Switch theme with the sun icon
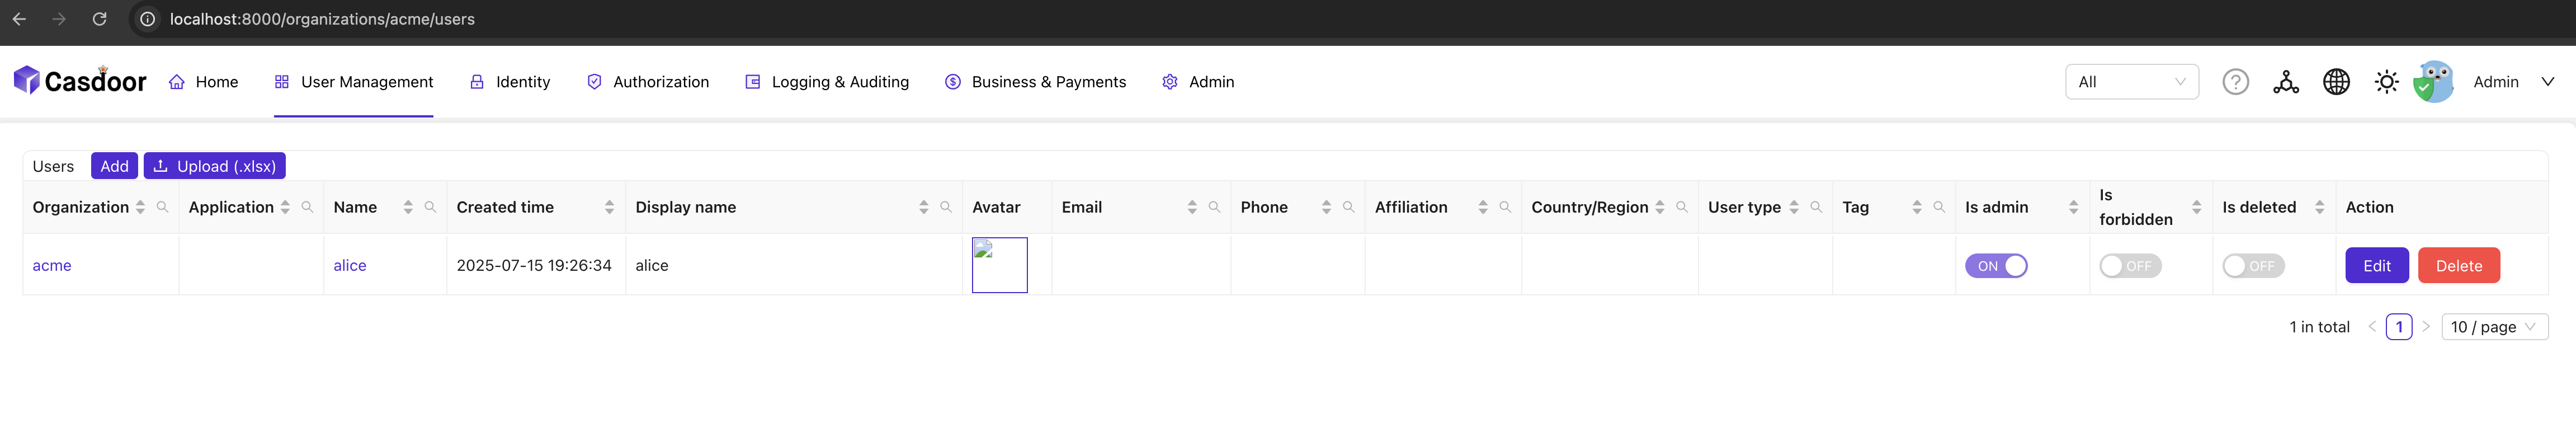Viewport: 2576px width, 442px height. tap(2386, 82)
